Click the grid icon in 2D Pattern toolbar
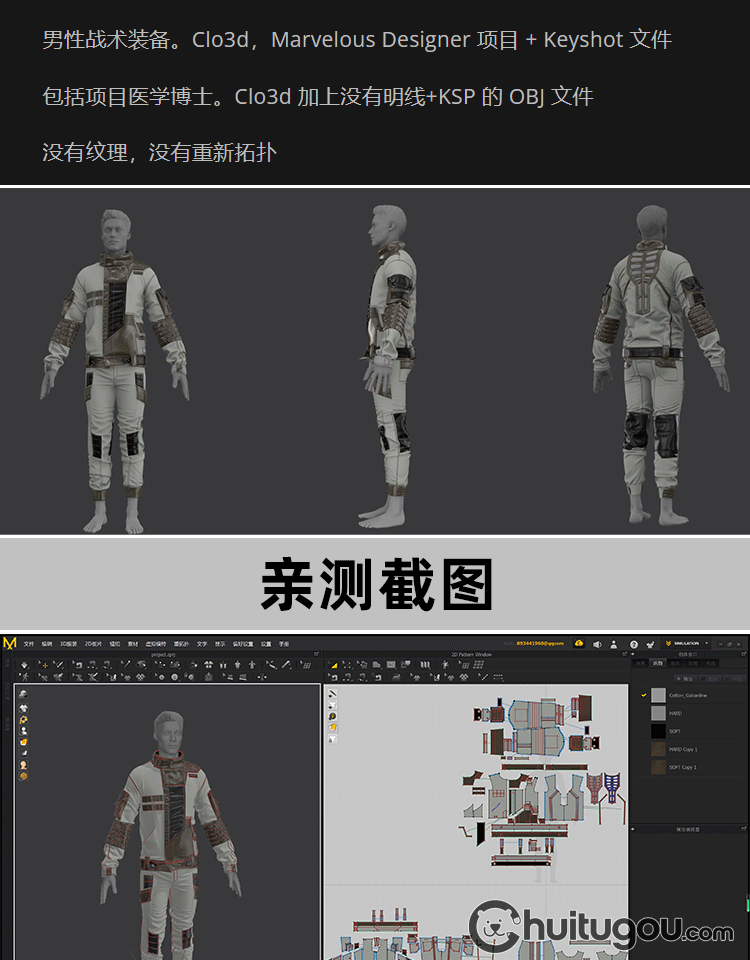 click(479, 664)
